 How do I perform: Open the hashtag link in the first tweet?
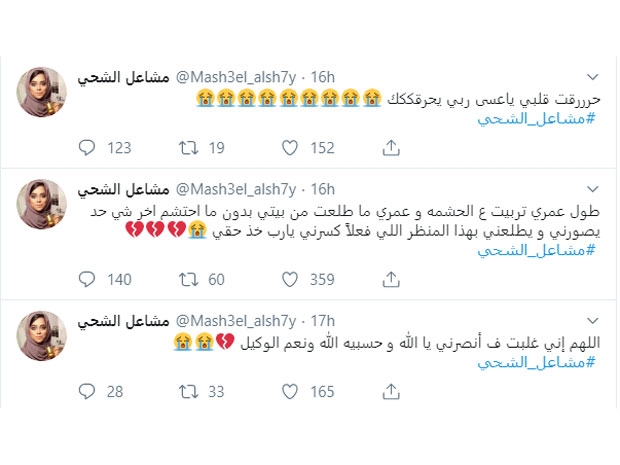coord(536,119)
